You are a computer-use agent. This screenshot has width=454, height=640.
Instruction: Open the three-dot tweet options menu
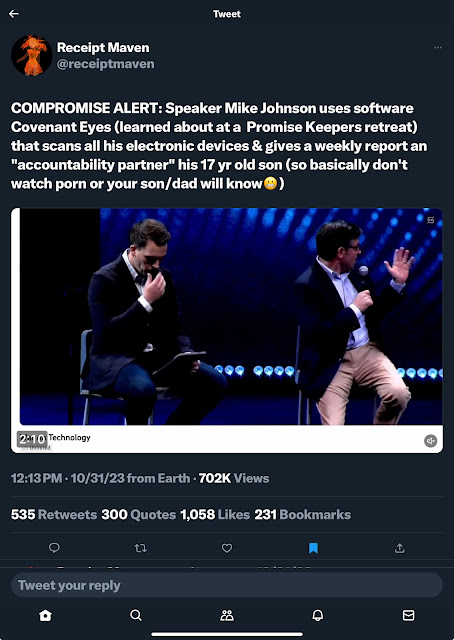[438, 48]
